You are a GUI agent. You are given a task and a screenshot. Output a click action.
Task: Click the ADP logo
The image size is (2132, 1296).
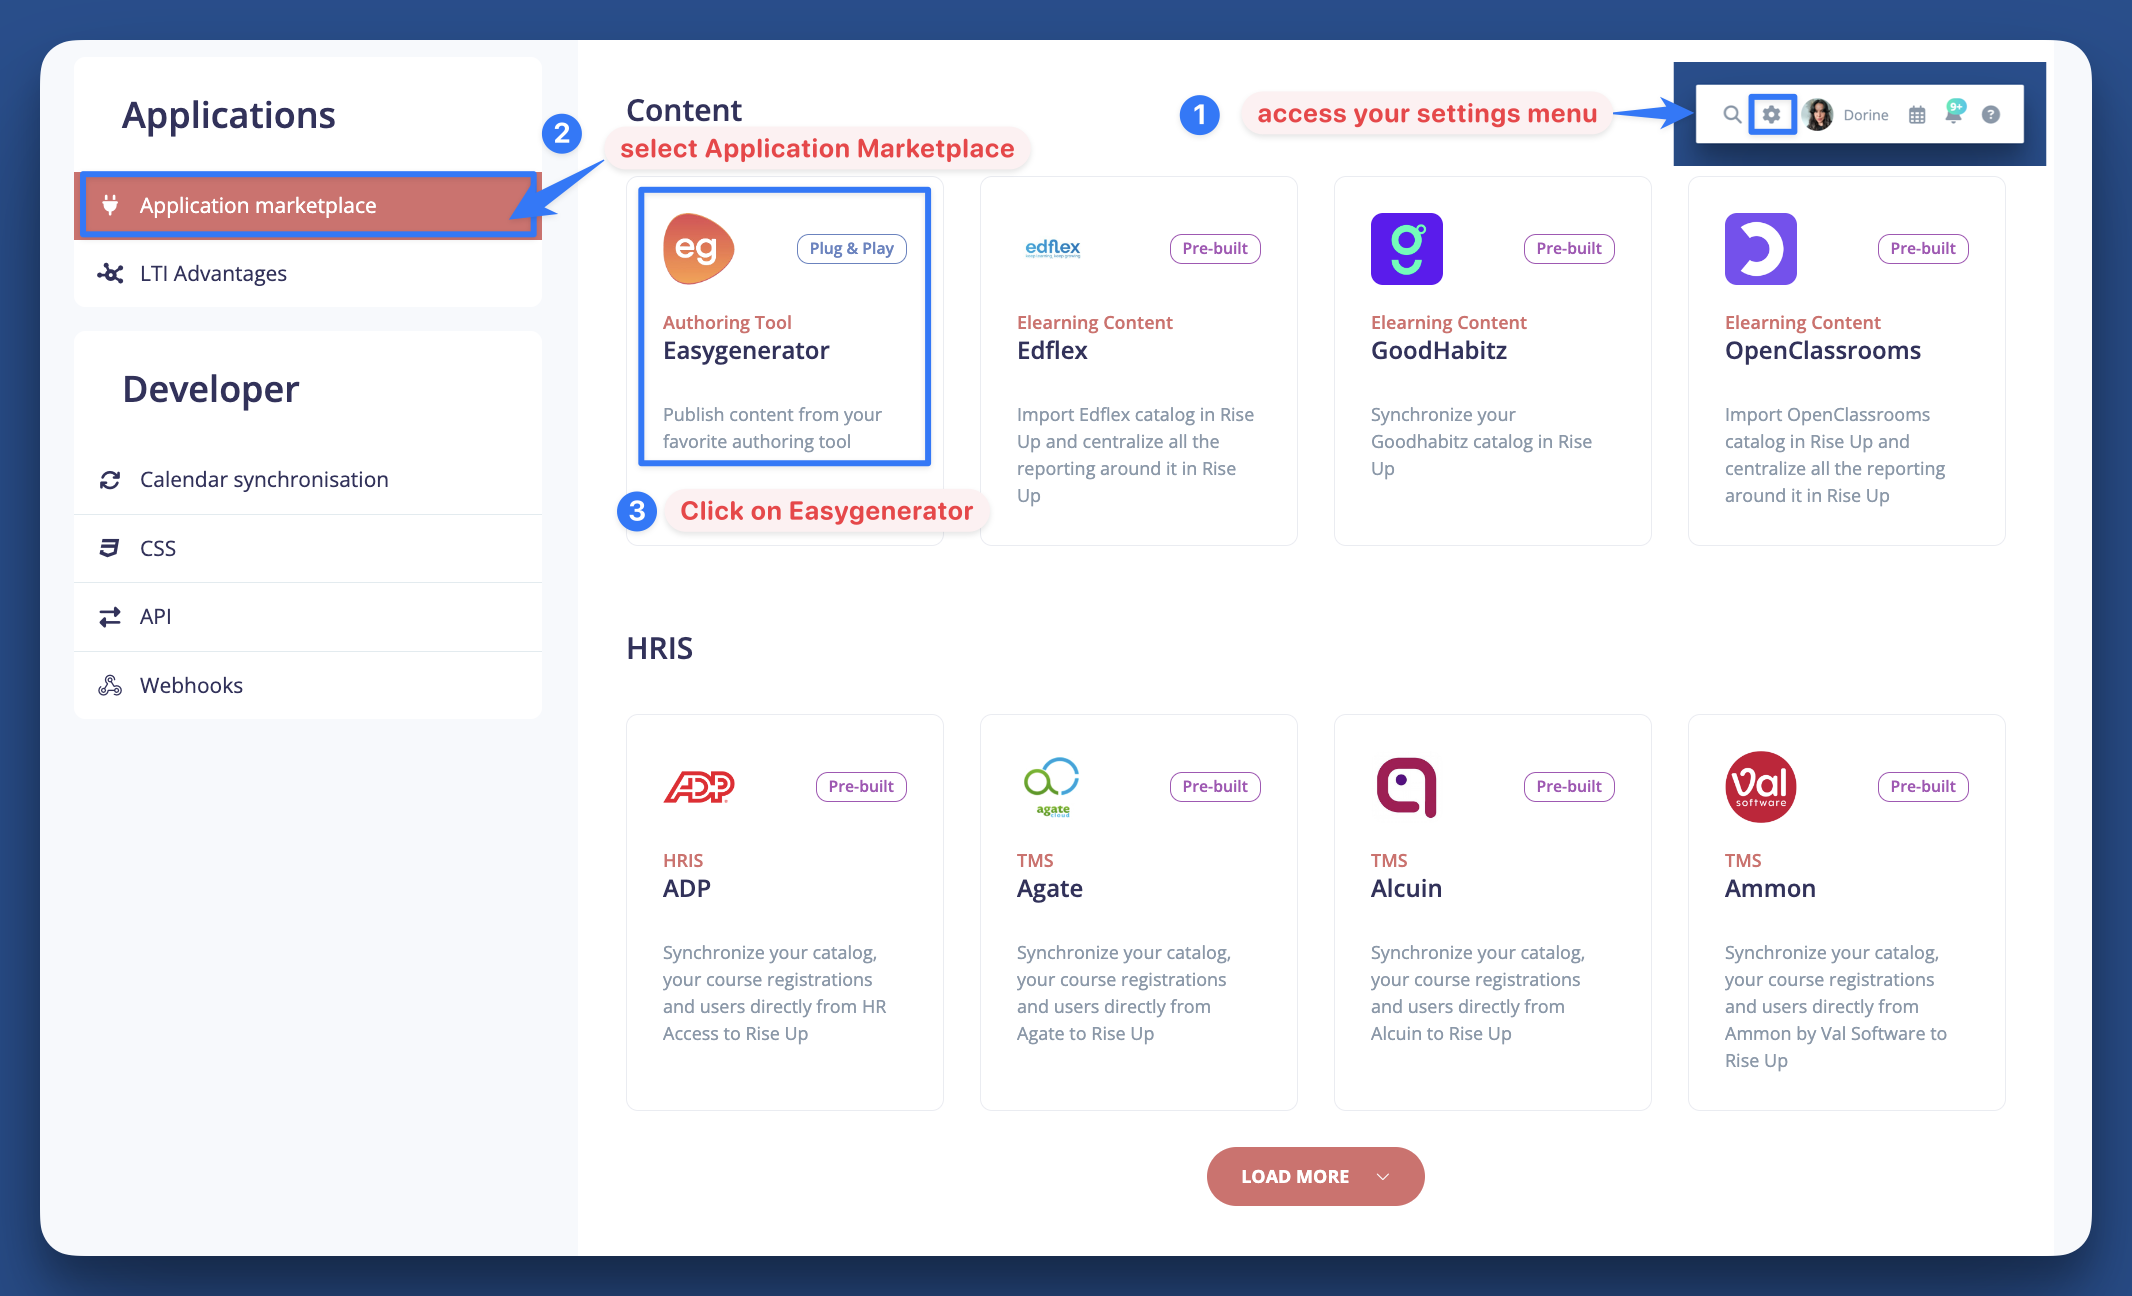(699, 787)
